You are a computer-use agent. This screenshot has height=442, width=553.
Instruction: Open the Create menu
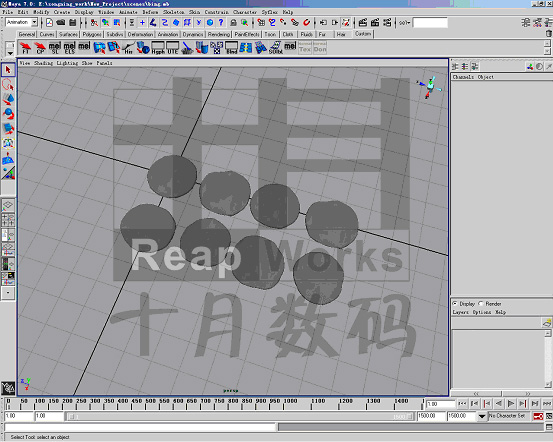click(62, 12)
